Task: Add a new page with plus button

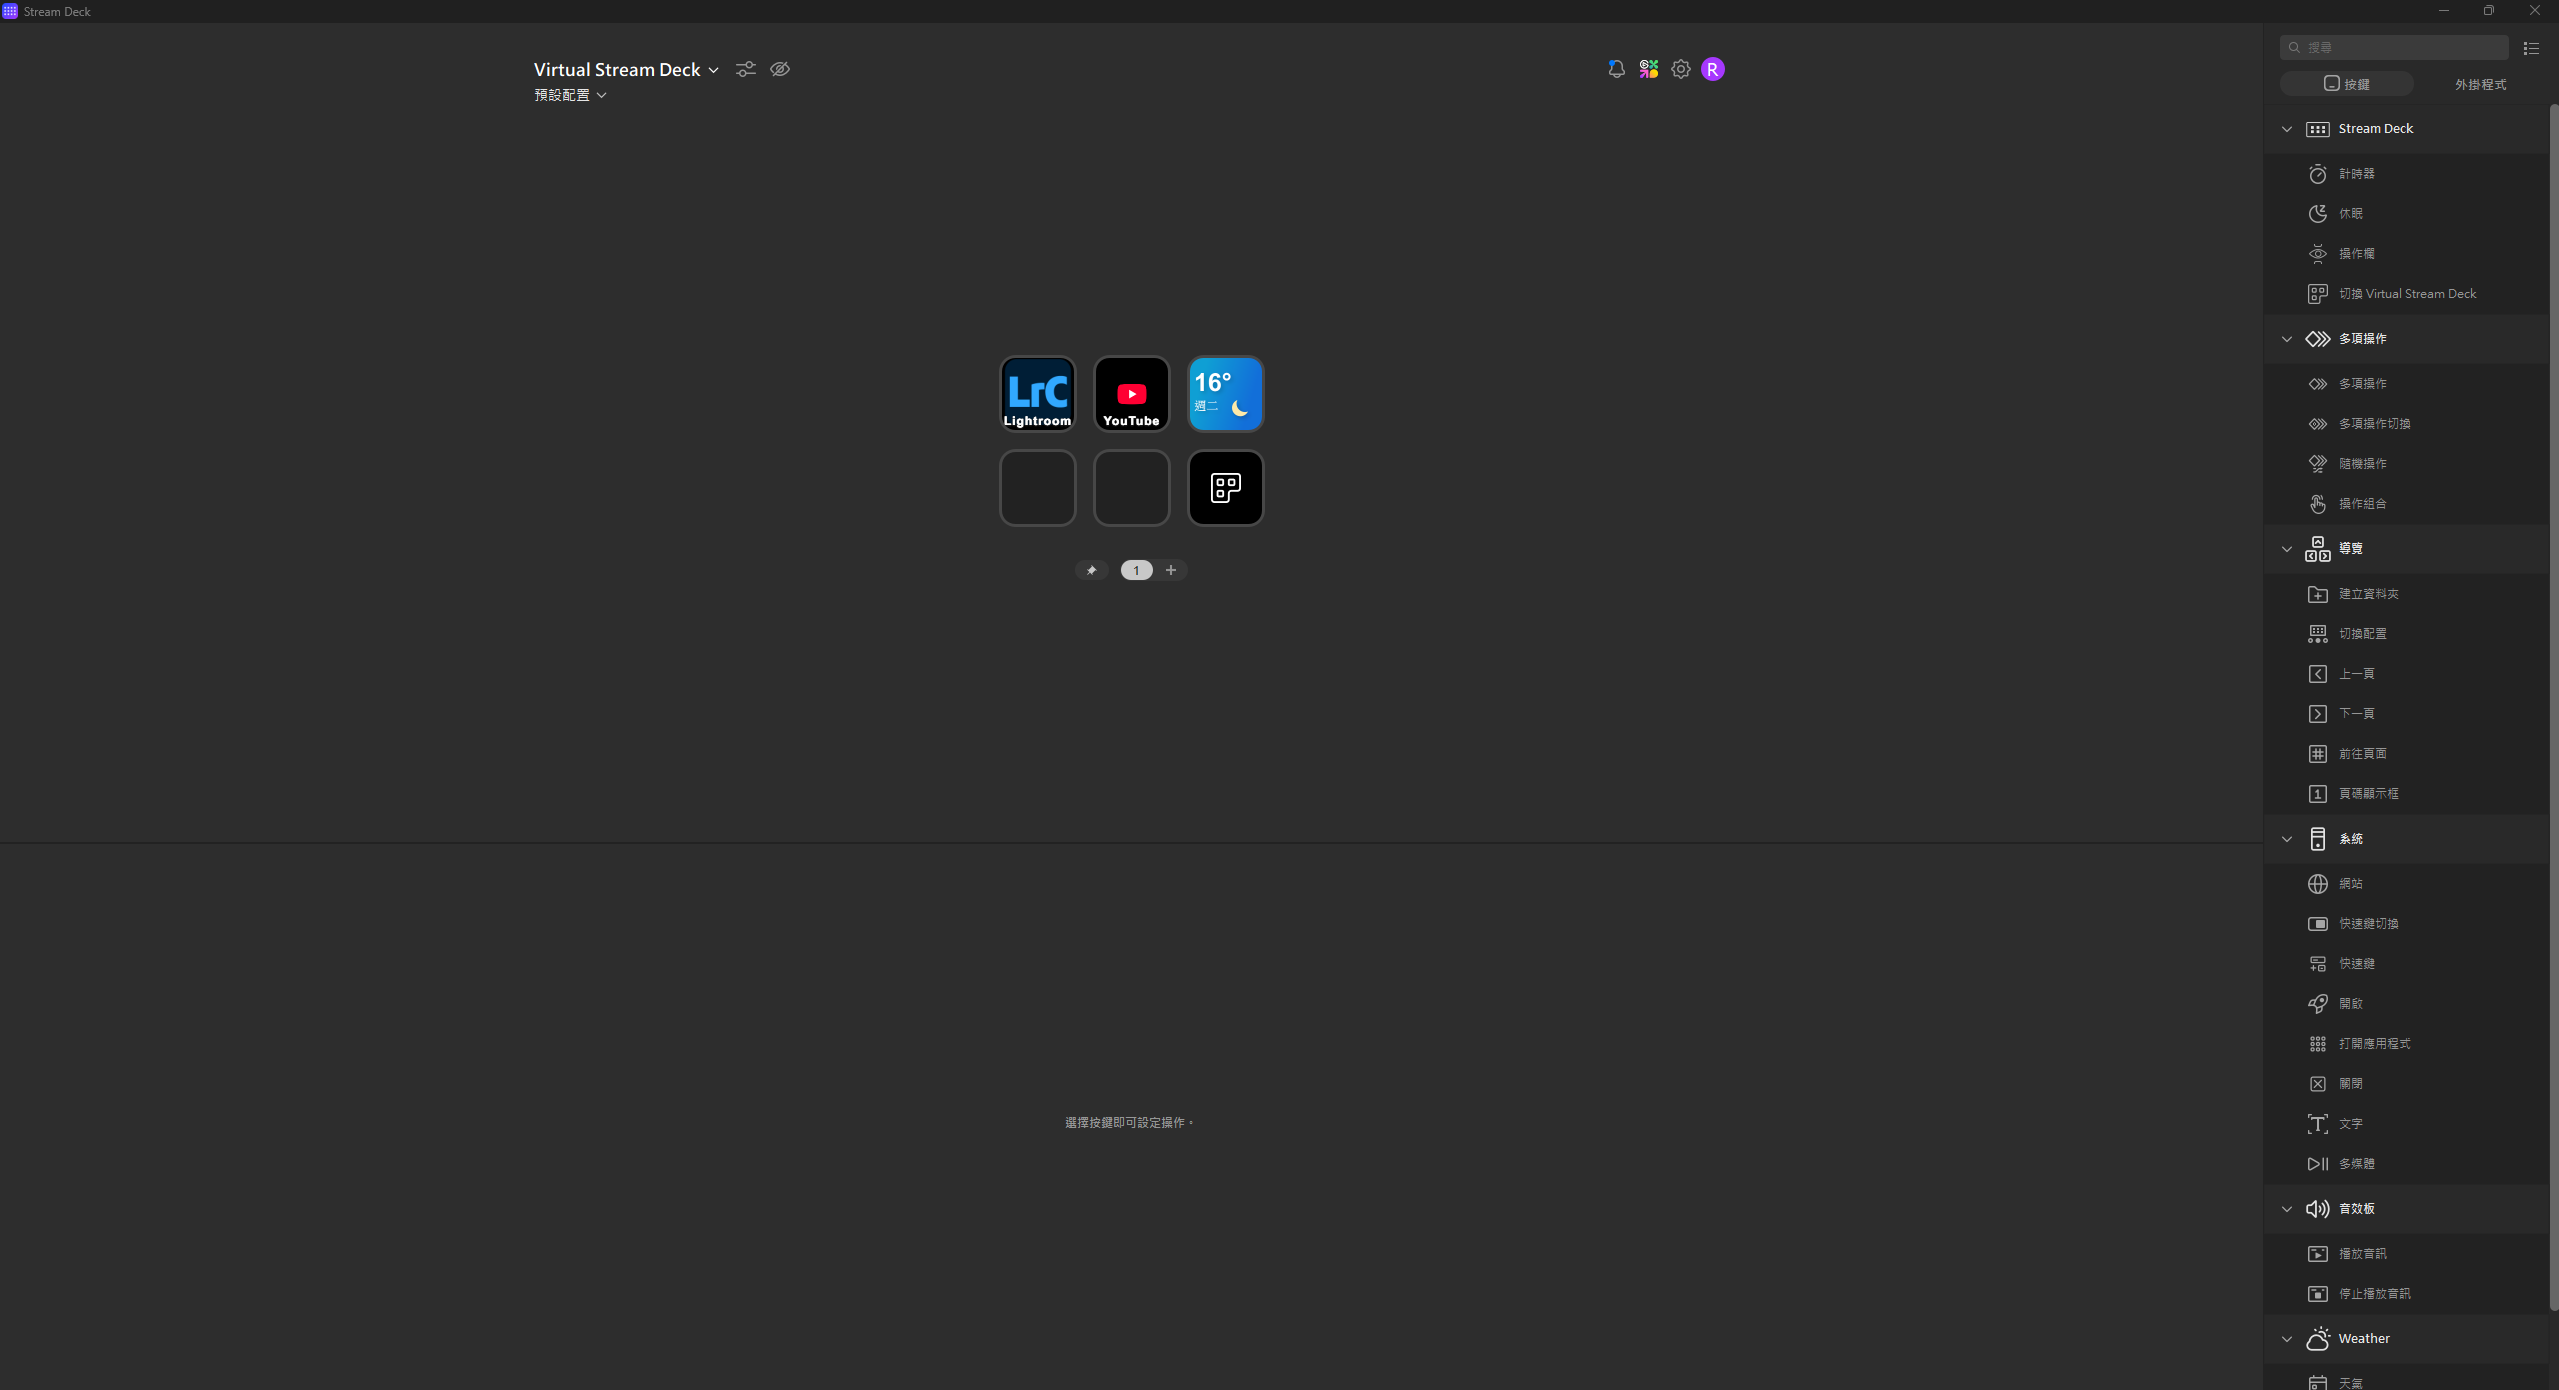Action: click(1170, 570)
